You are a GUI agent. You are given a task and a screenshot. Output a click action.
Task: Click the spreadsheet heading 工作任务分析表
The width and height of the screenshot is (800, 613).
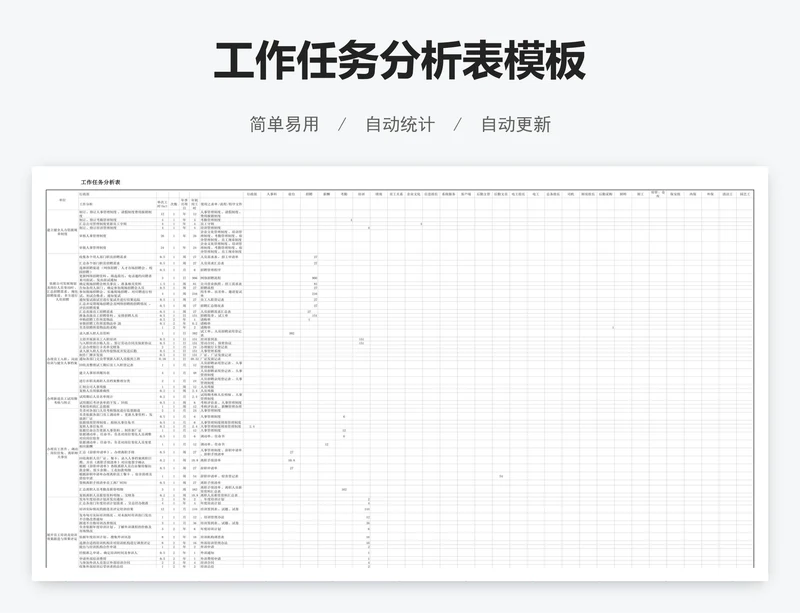click(101, 182)
